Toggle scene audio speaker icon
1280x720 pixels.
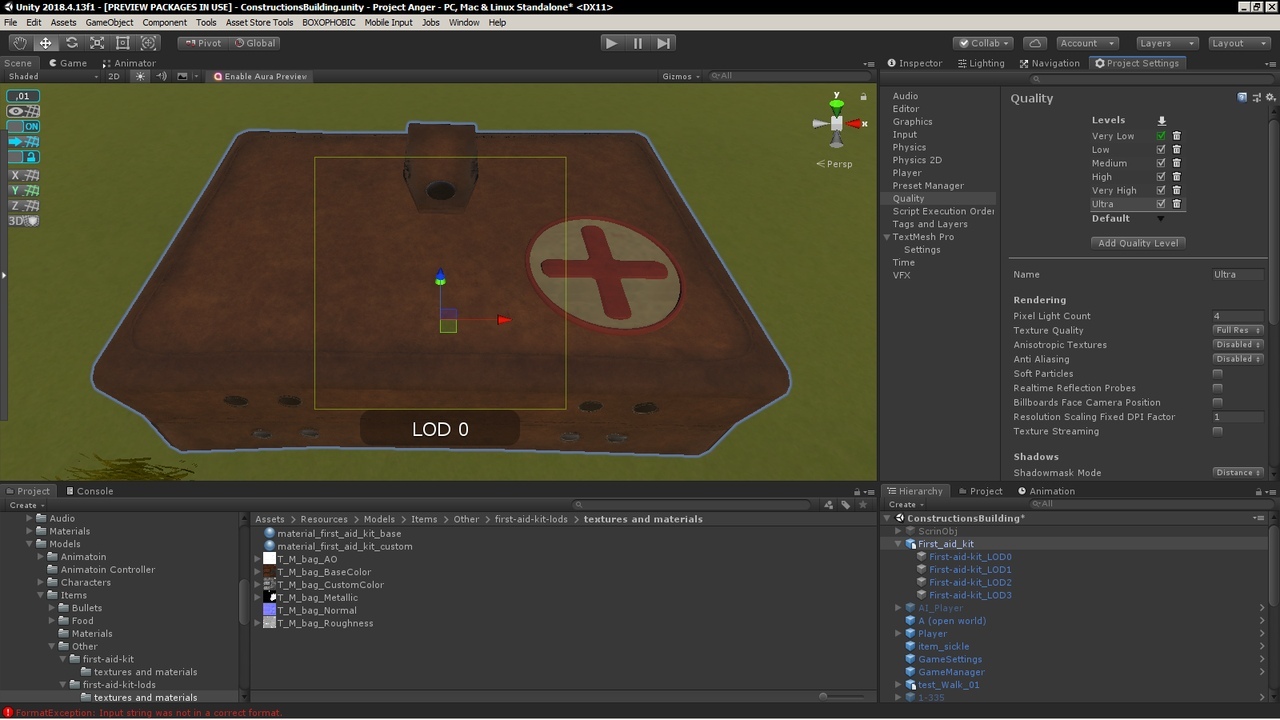coord(161,76)
